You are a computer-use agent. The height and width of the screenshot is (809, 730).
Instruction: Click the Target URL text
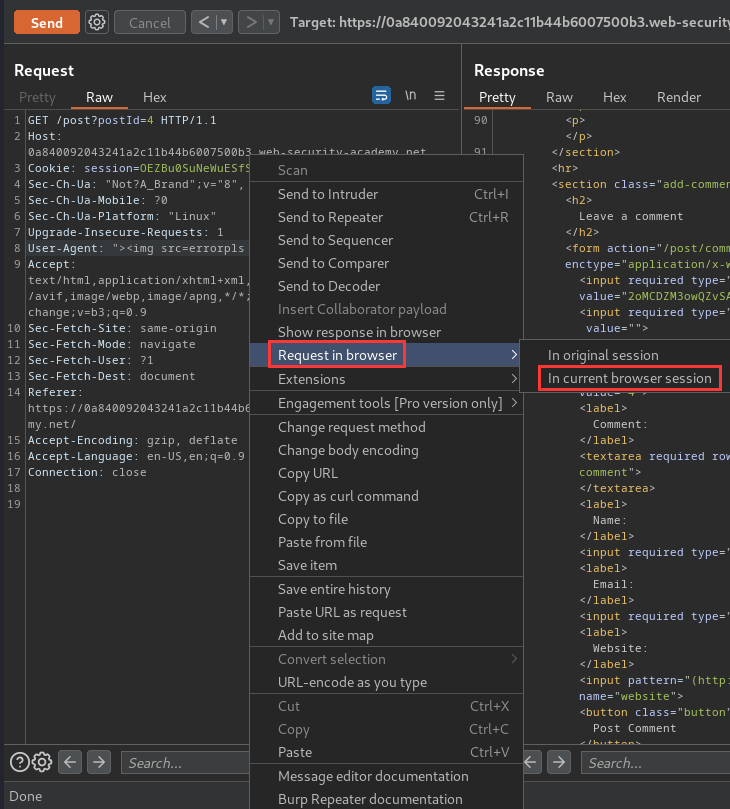coord(510,22)
